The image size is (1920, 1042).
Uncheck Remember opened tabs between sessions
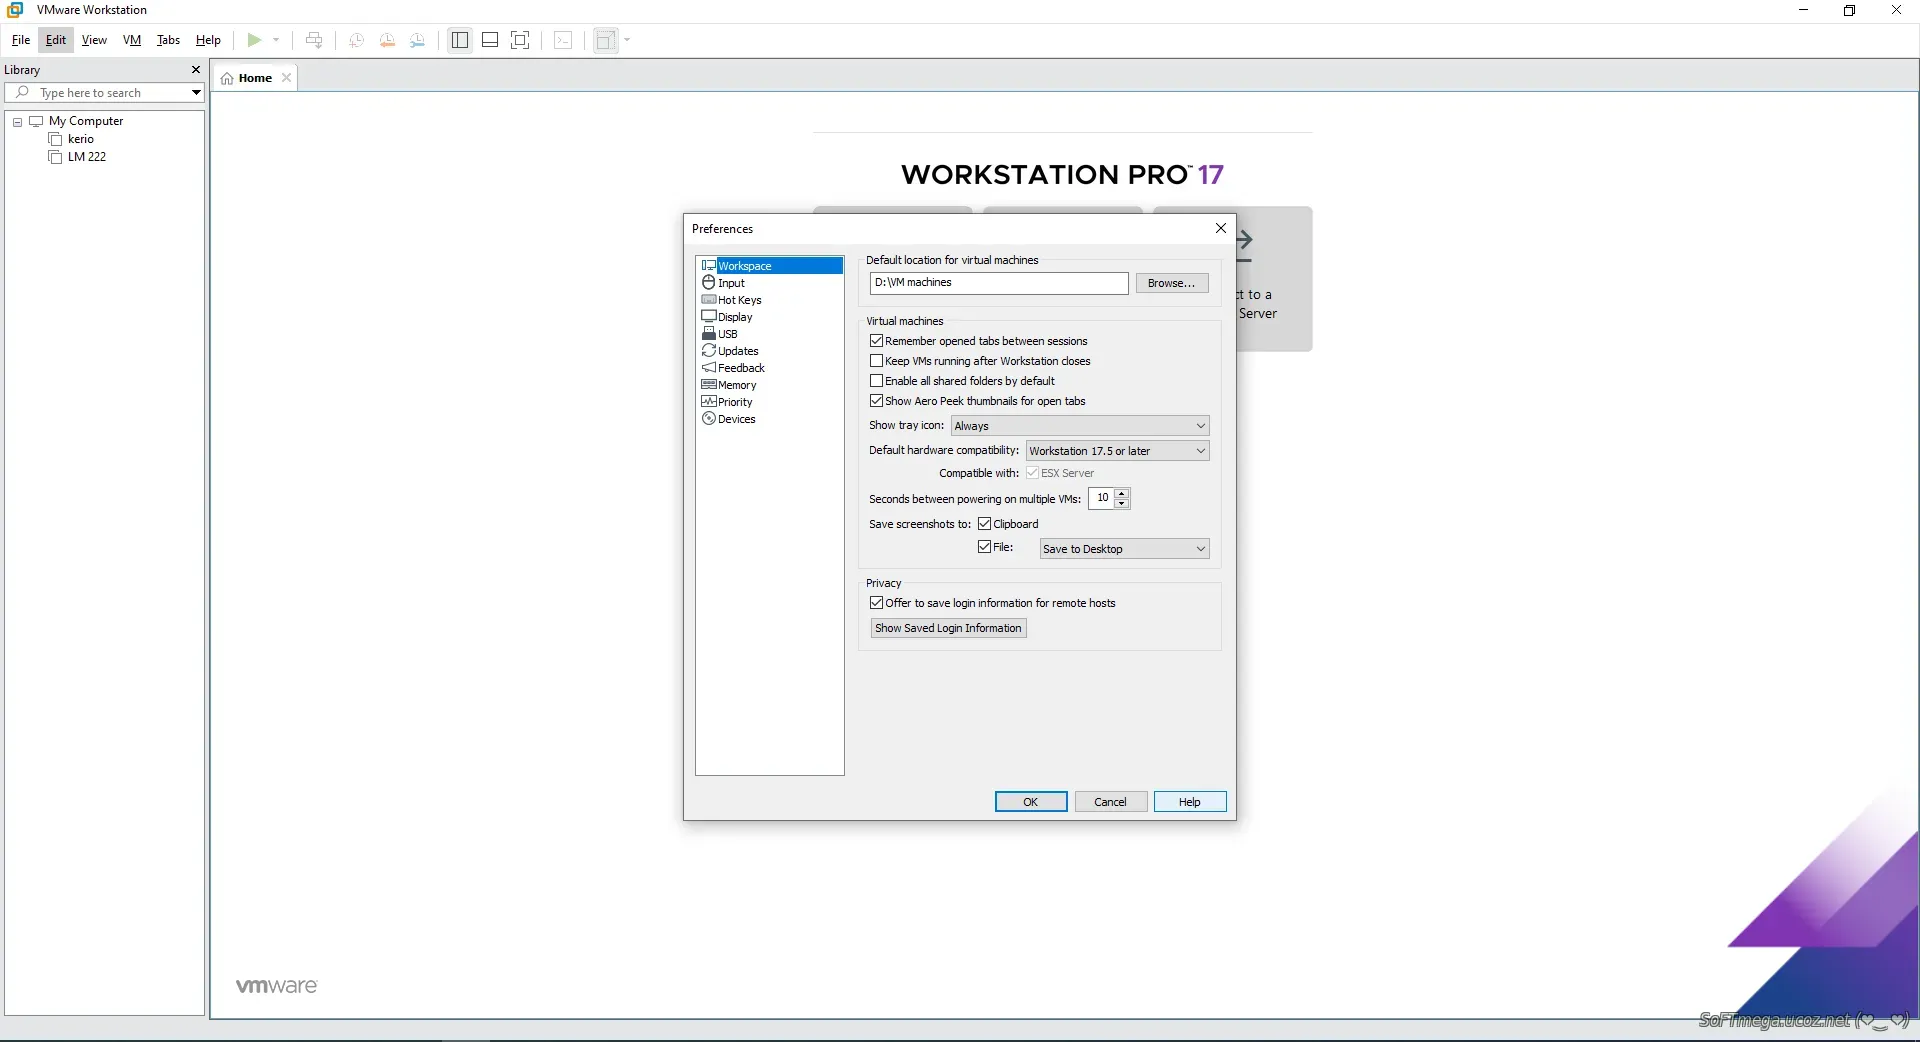click(x=877, y=341)
